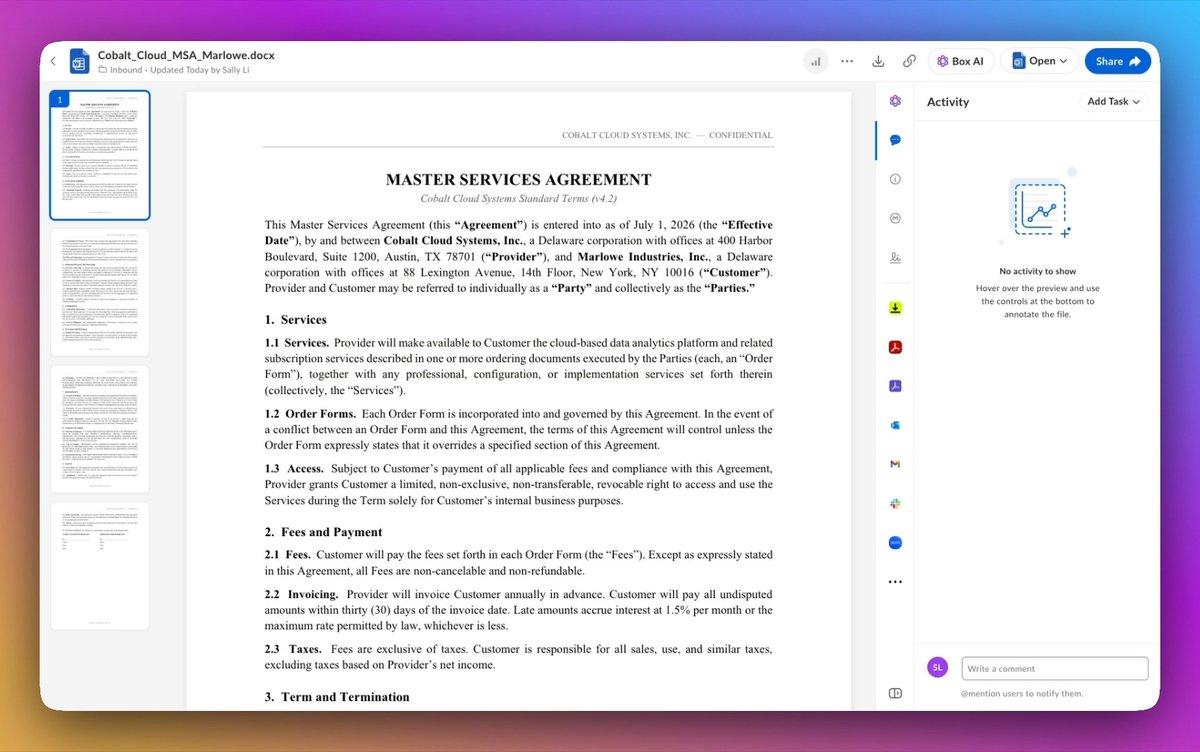Click the Activity panel heading

(x=948, y=102)
